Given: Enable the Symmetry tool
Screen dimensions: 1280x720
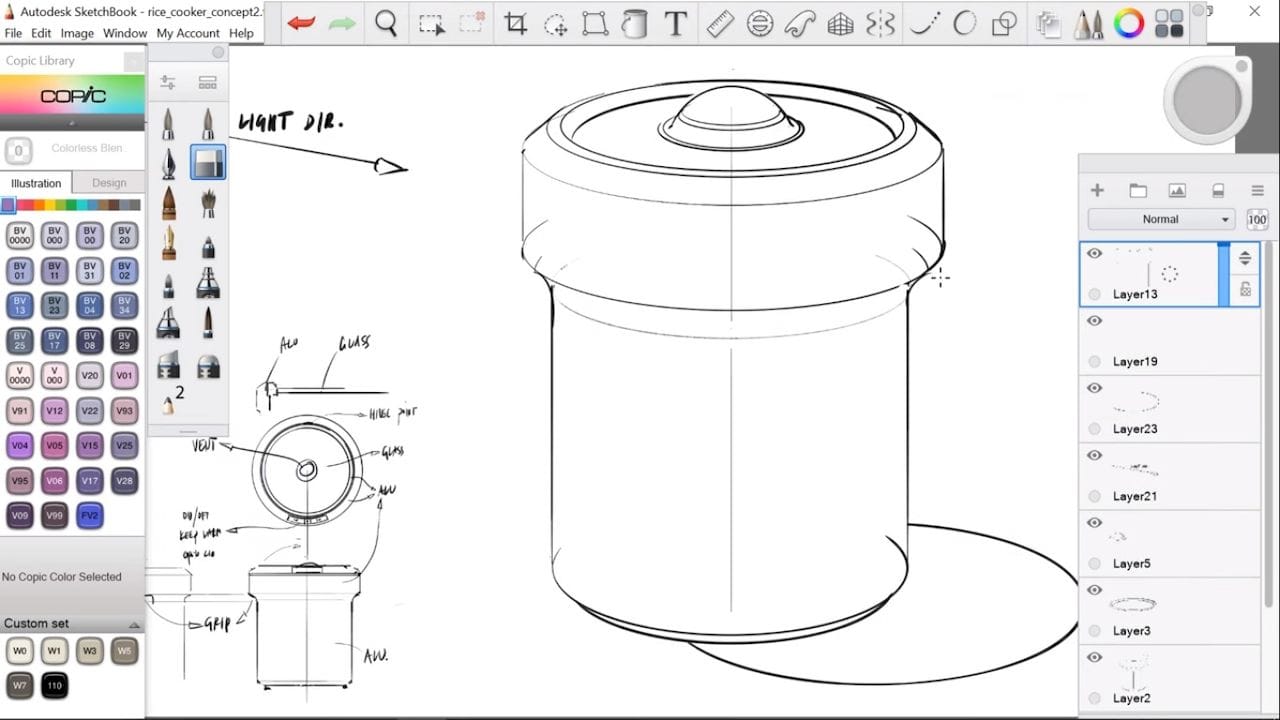Looking at the screenshot, I should coord(881,24).
